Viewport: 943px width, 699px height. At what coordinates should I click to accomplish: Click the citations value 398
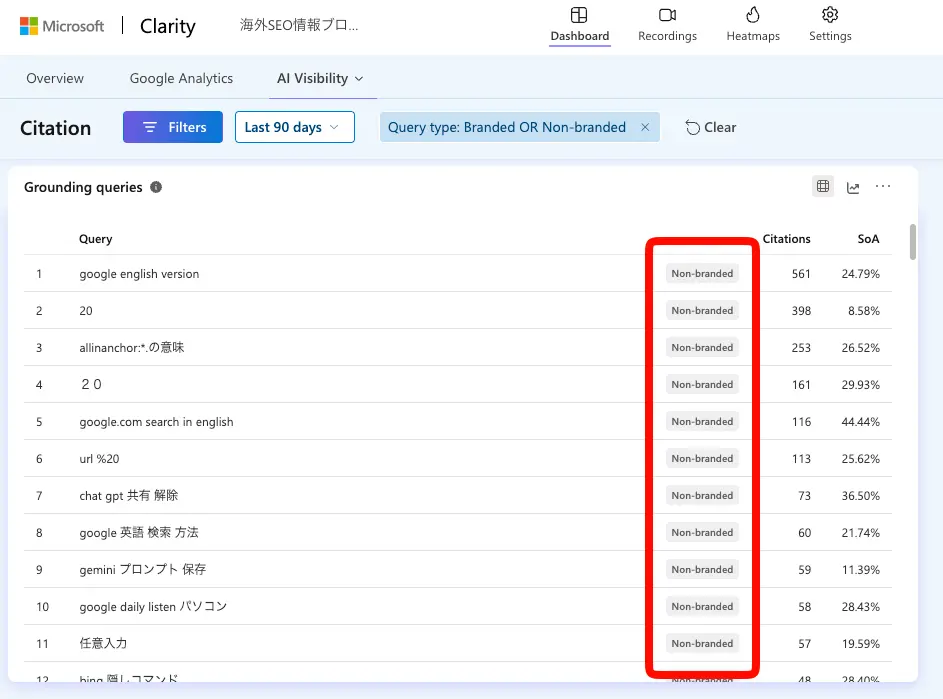click(x=801, y=311)
